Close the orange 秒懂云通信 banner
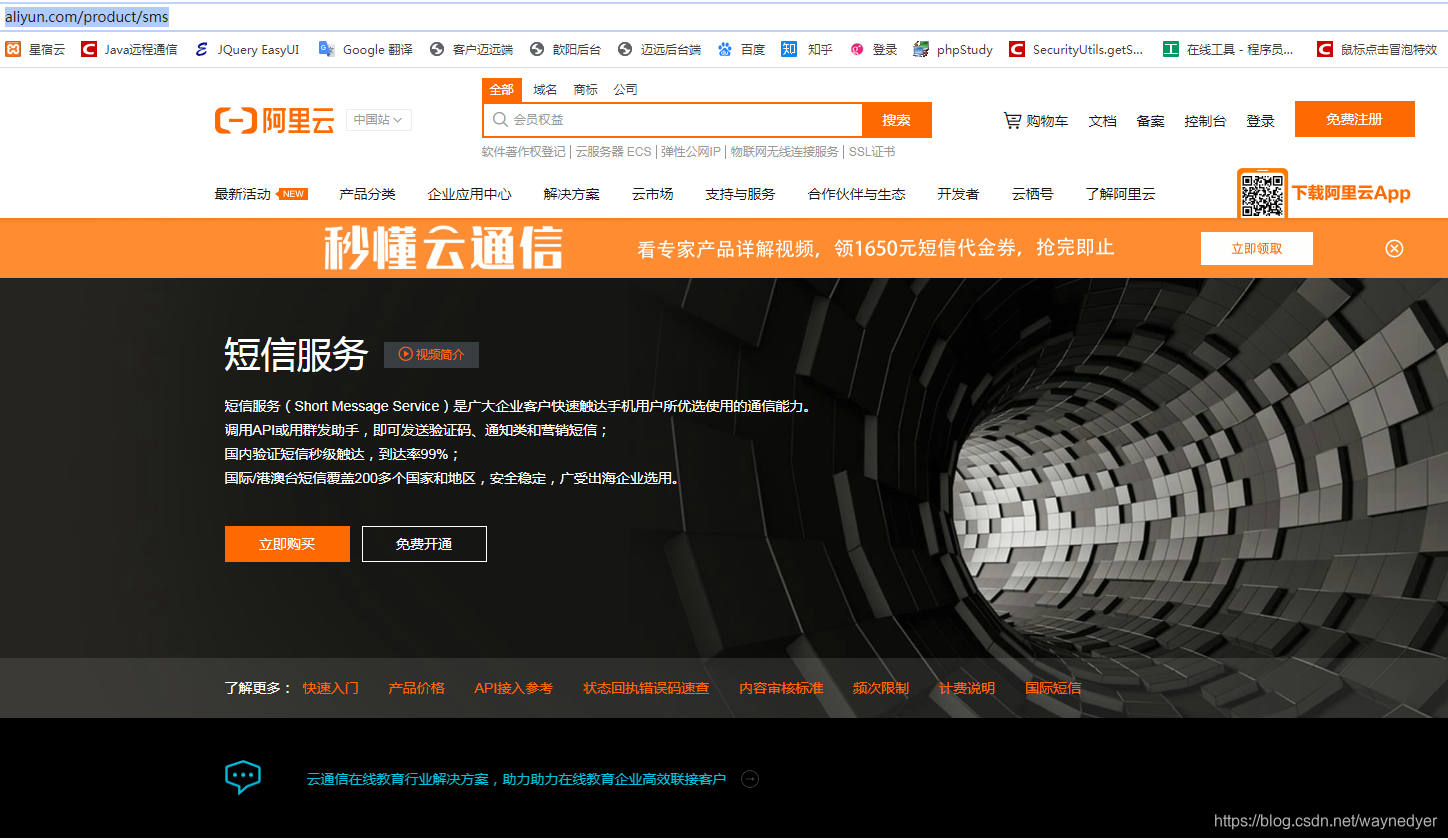 pyautogui.click(x=1394, y=248)
